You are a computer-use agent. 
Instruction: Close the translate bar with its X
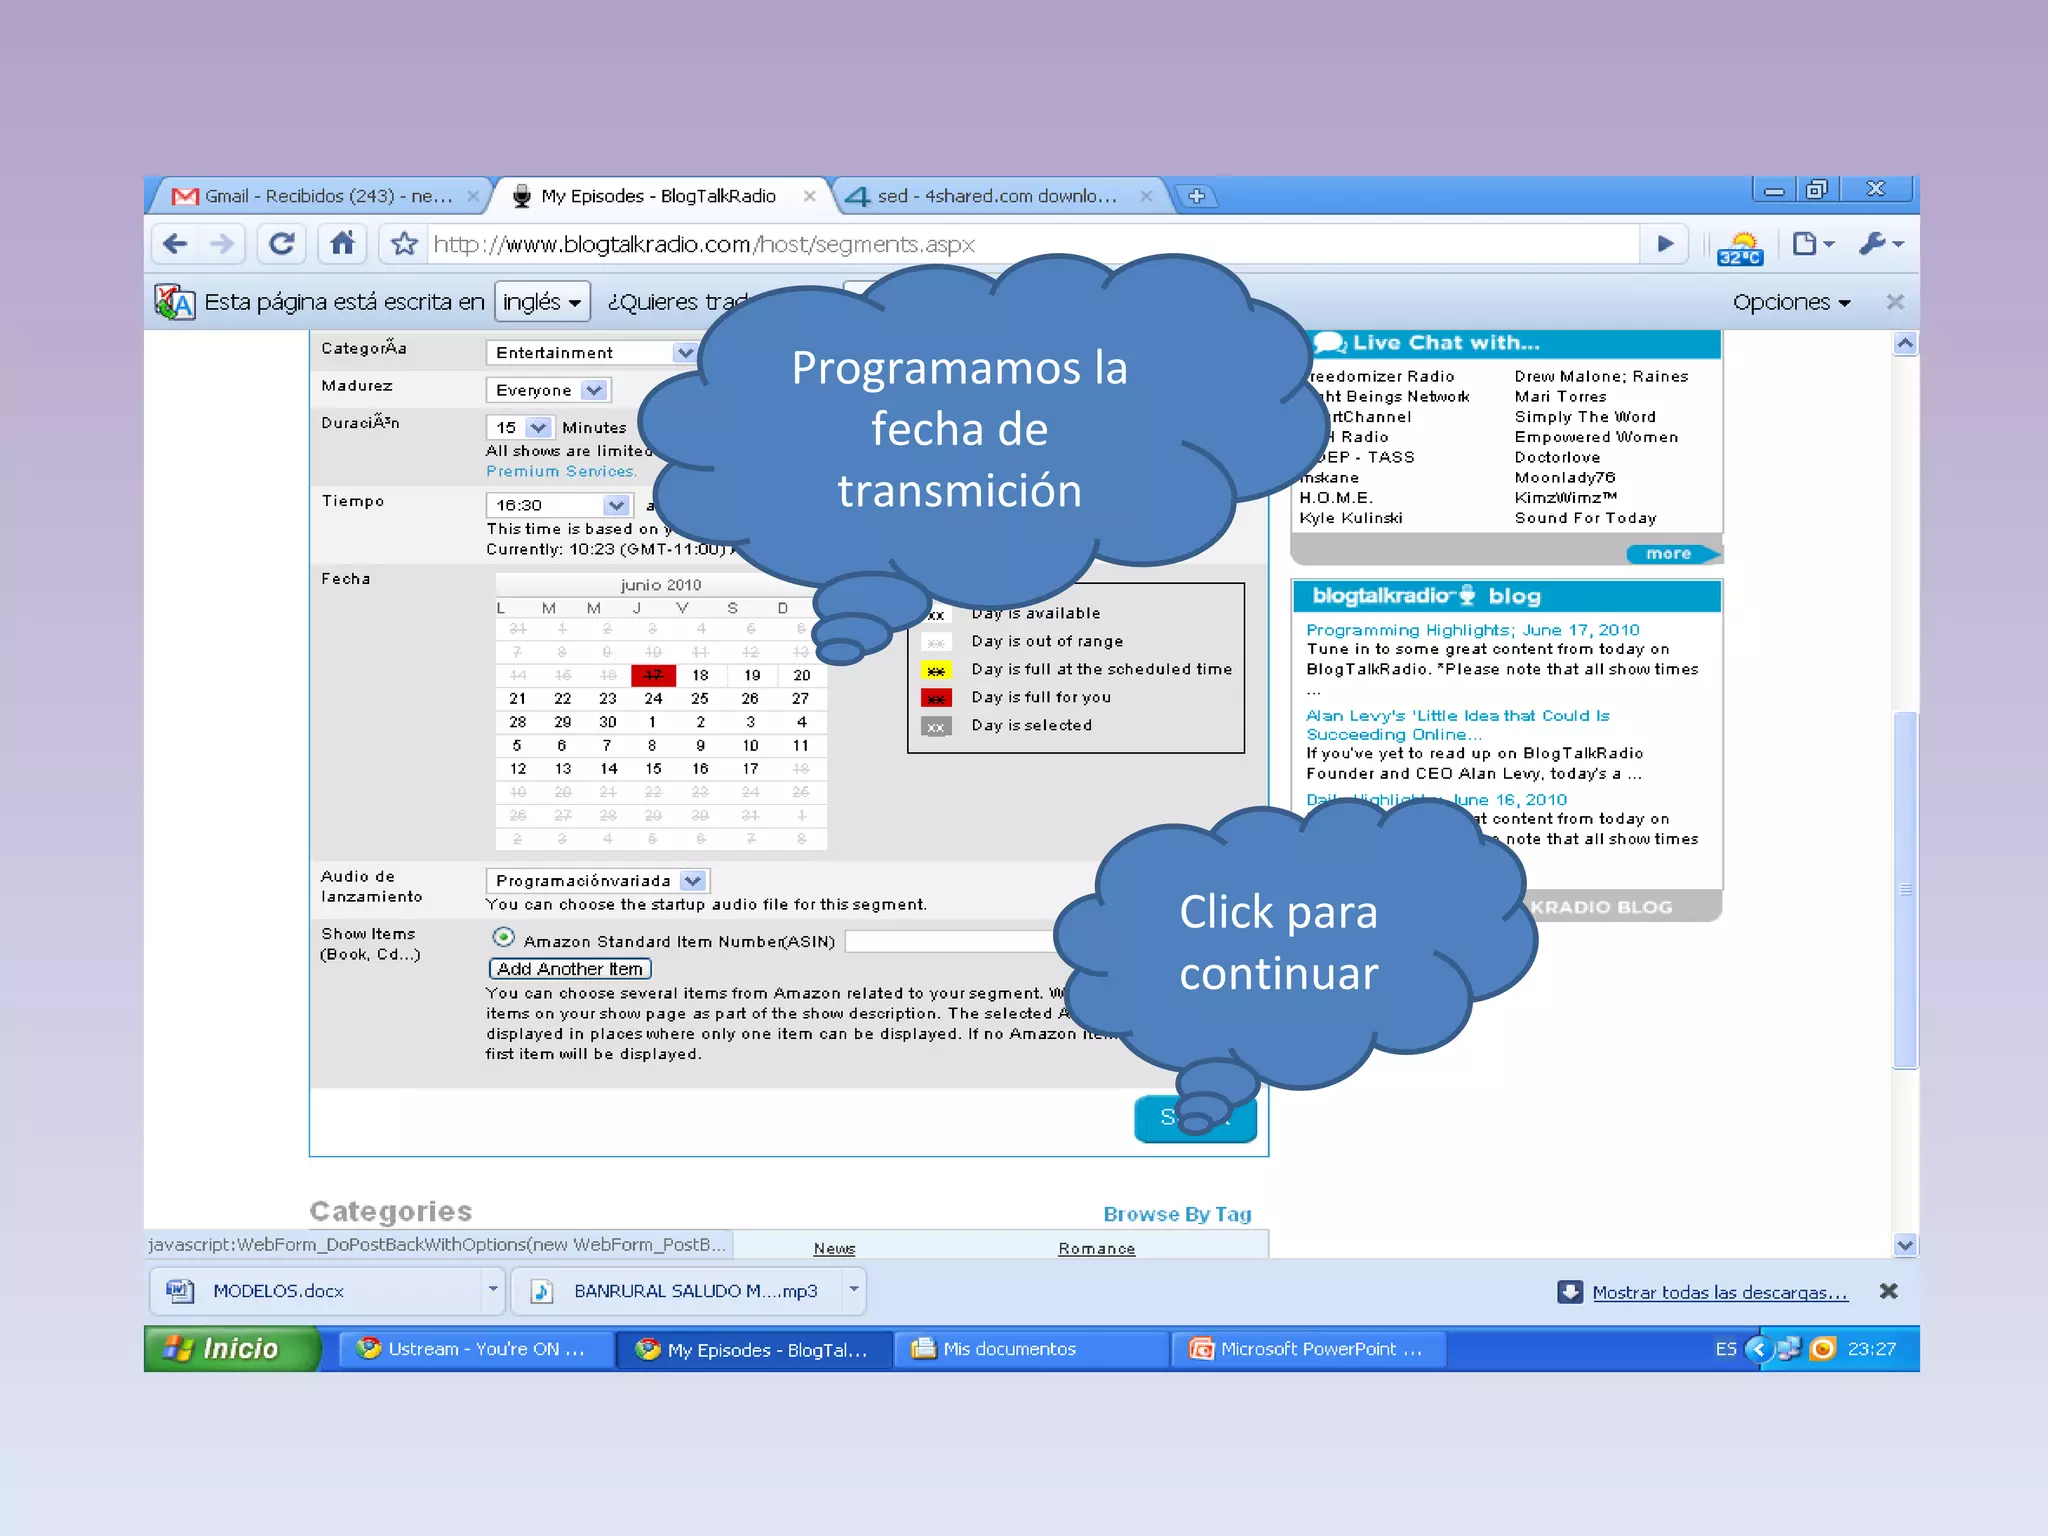(1894, 302)
